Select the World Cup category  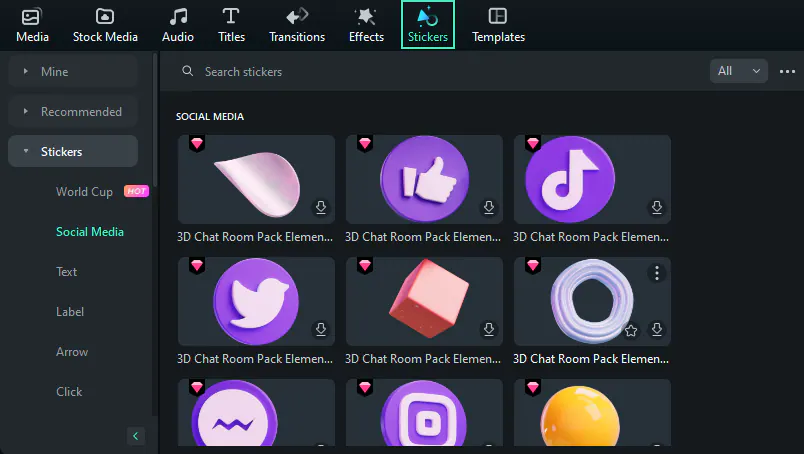(84, 192)
